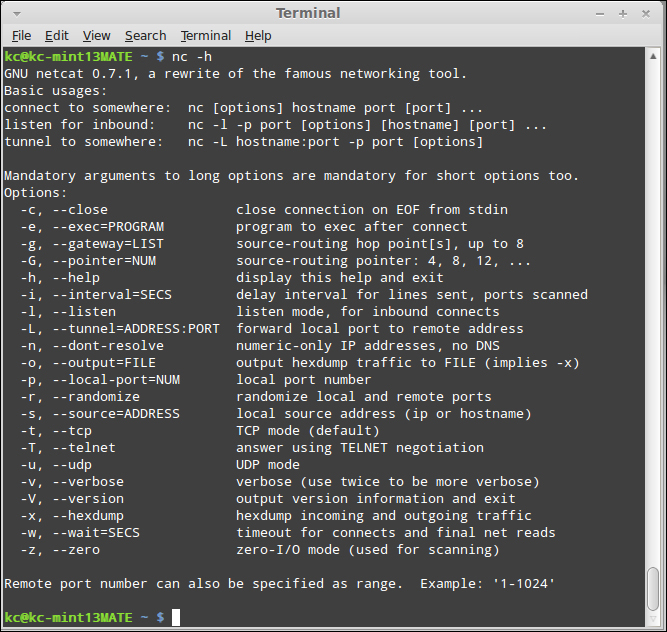The image size is (667, 632).
Task: Click the '-V, --version' option
Action: tap(72, 499)
